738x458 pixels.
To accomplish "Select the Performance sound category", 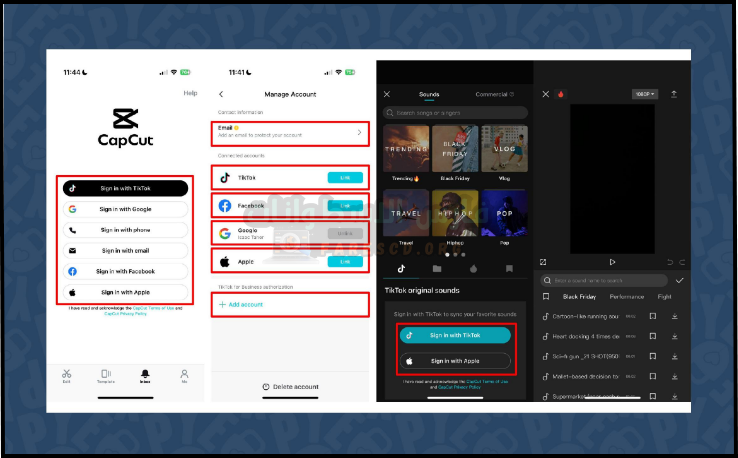I will coord(627,297).
